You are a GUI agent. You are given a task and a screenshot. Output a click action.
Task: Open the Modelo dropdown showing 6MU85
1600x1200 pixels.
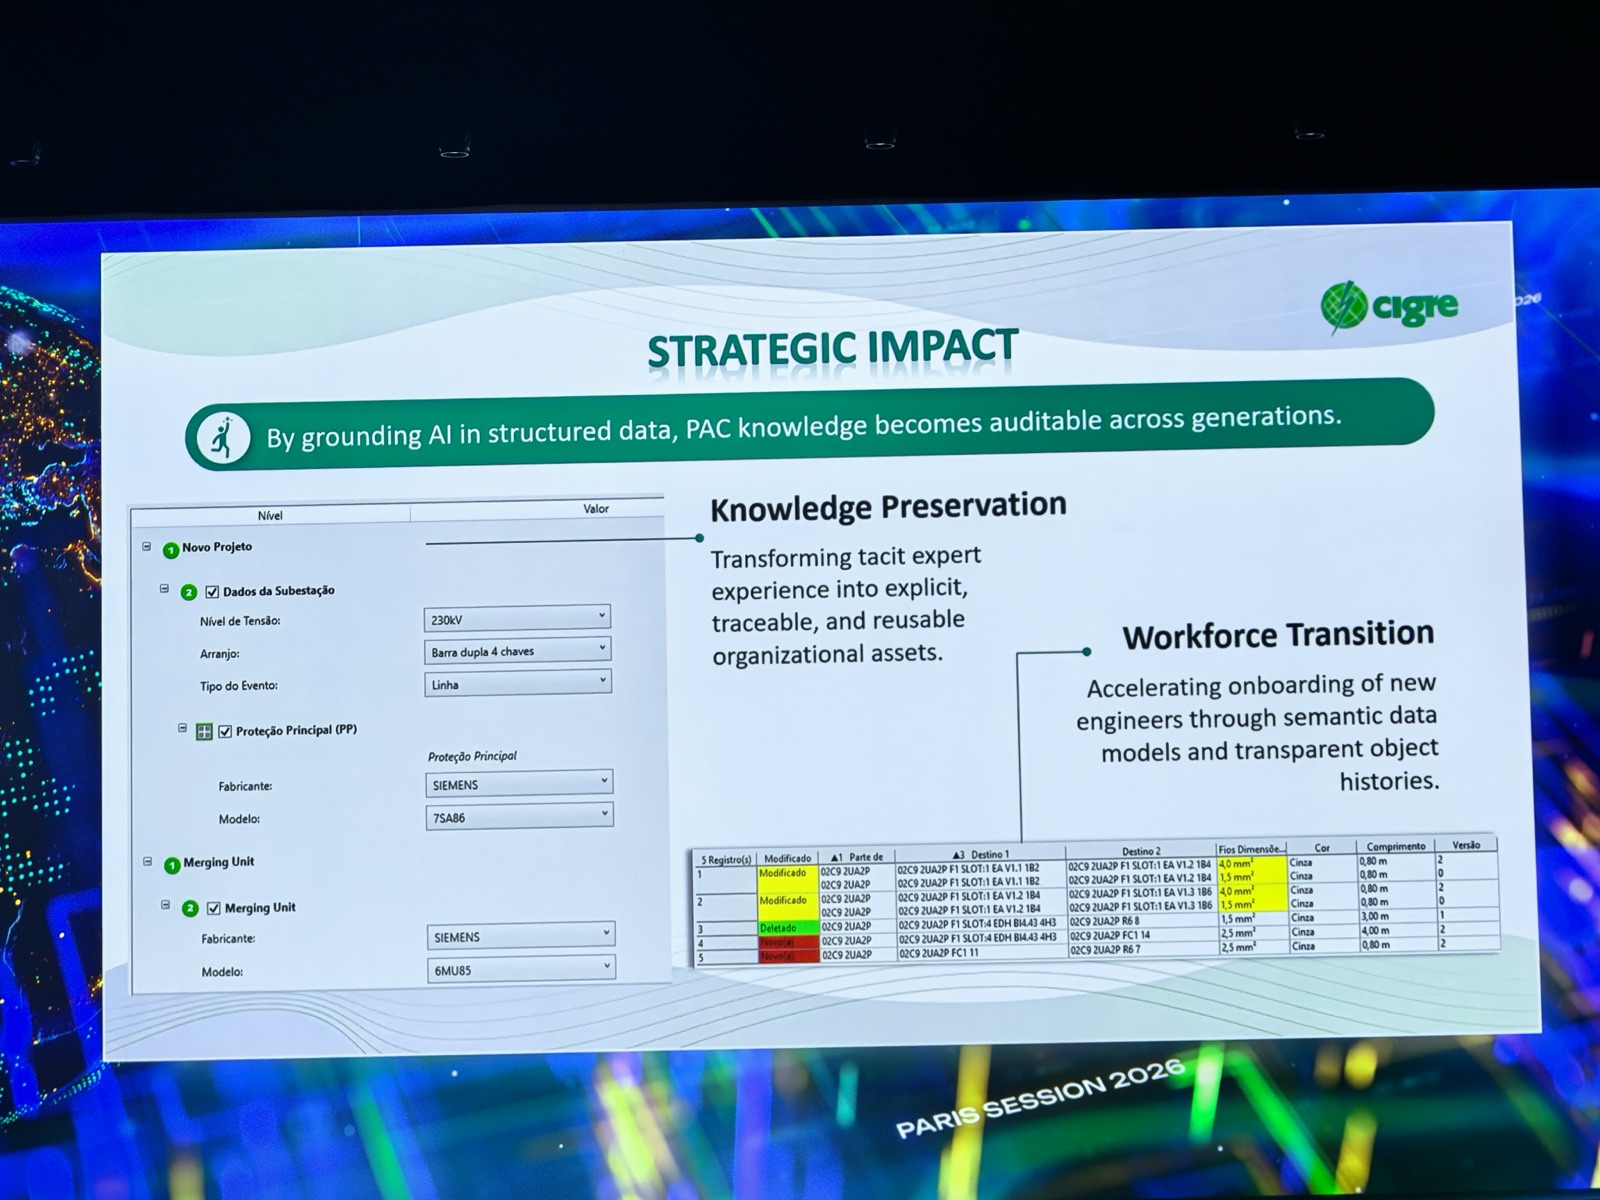tap(520, 969)
